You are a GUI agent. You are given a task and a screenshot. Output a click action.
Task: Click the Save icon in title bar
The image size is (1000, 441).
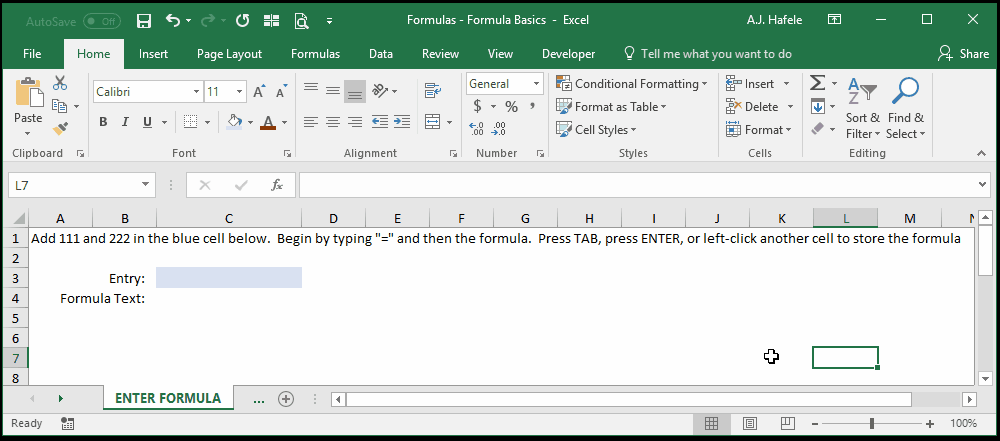(x=143, y=20)
